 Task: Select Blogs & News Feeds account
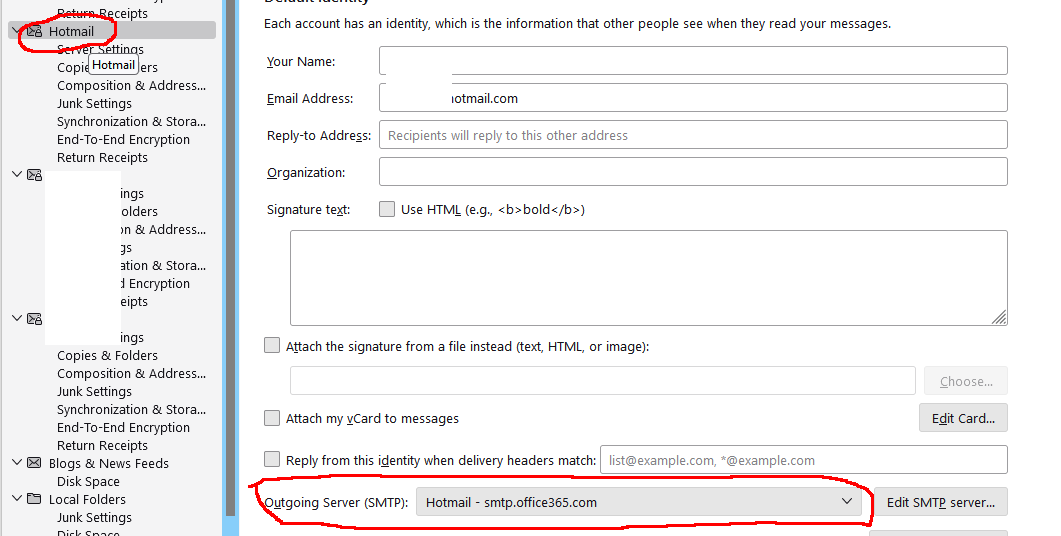pyautogui.click(x=108, y=463)
